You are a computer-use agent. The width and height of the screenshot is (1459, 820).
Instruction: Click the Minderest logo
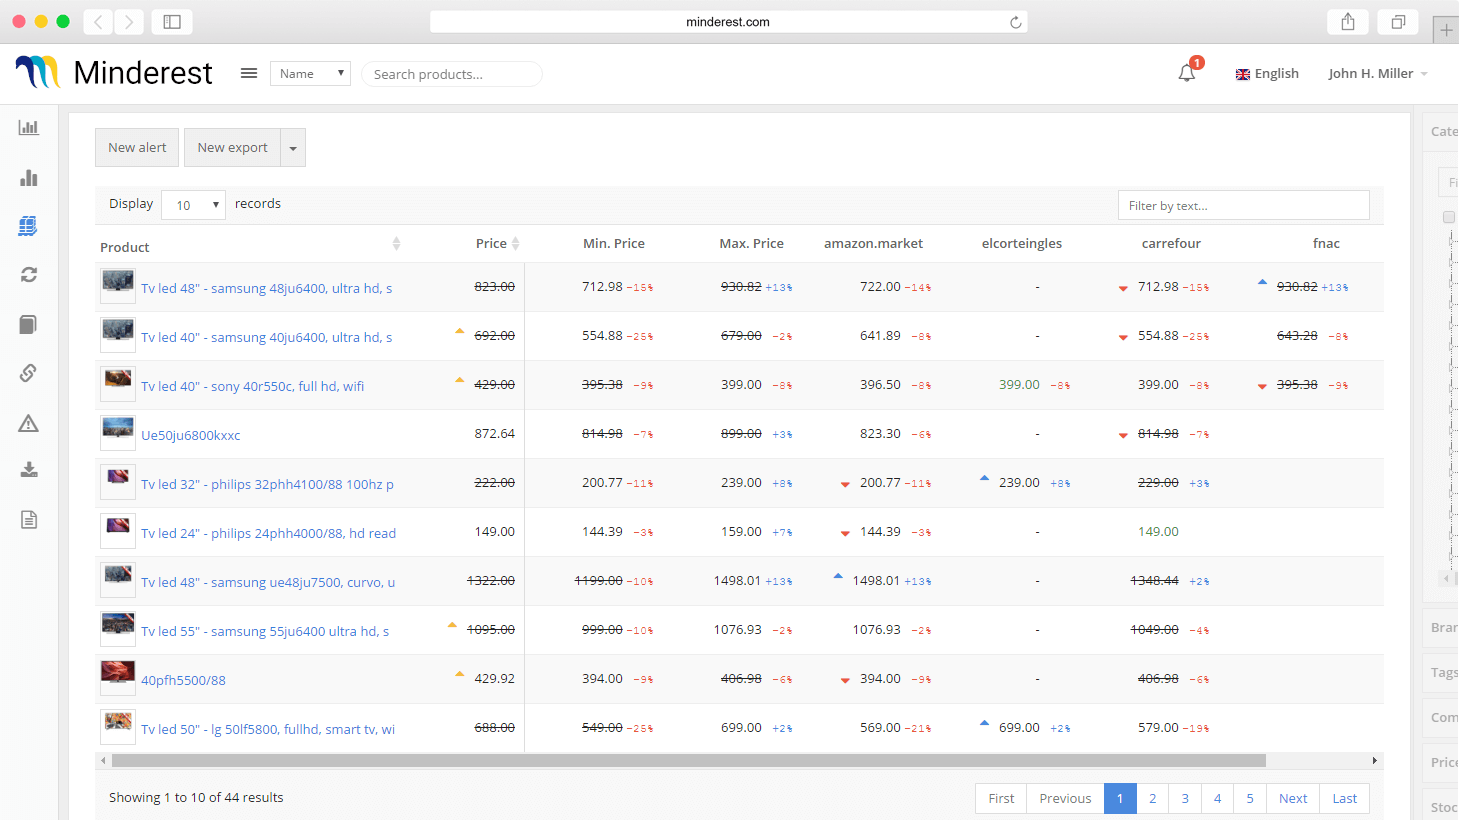(113, 72)
